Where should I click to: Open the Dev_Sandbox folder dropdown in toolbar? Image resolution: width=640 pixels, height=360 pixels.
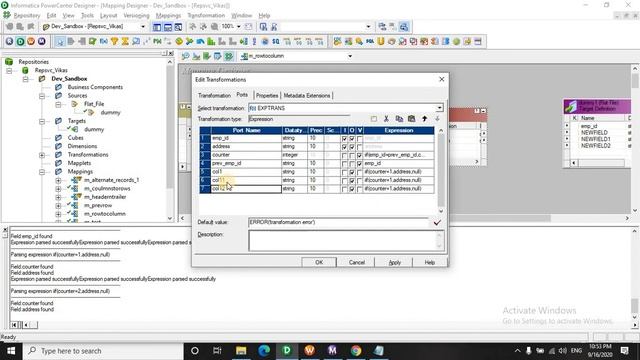click(x=143, y=27)
